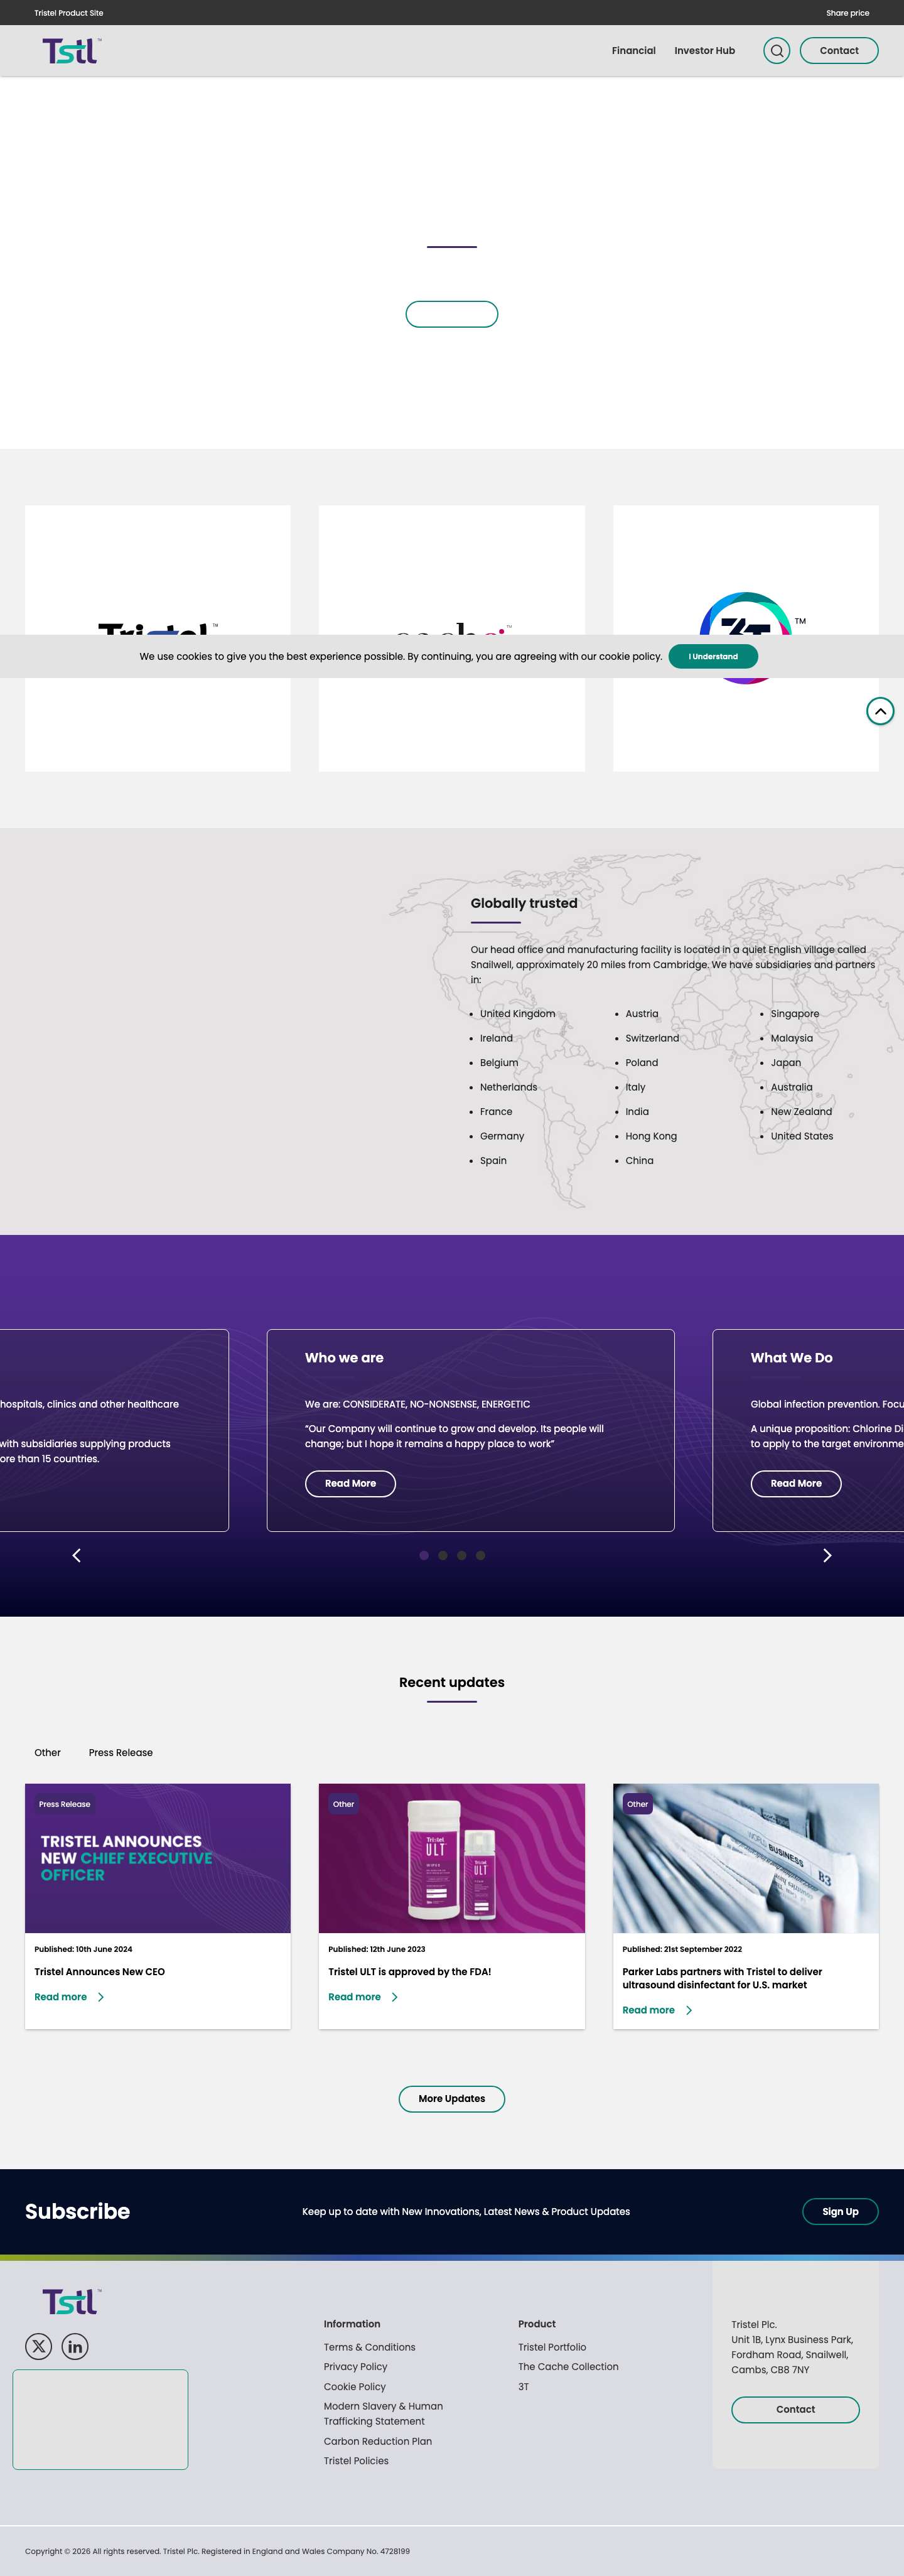Open the Financial menu

pyautogui.click(x=634, y=51)
